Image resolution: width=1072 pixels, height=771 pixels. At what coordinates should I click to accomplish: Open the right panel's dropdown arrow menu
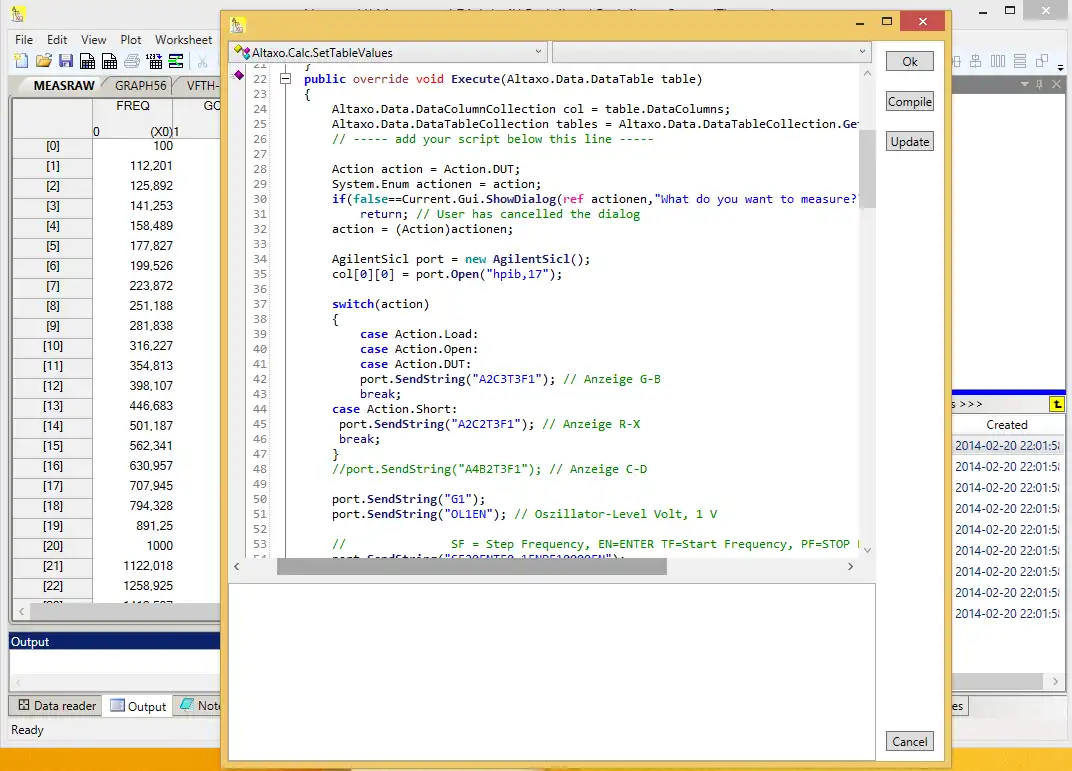pyautogui.click(x=1024, y=85)
